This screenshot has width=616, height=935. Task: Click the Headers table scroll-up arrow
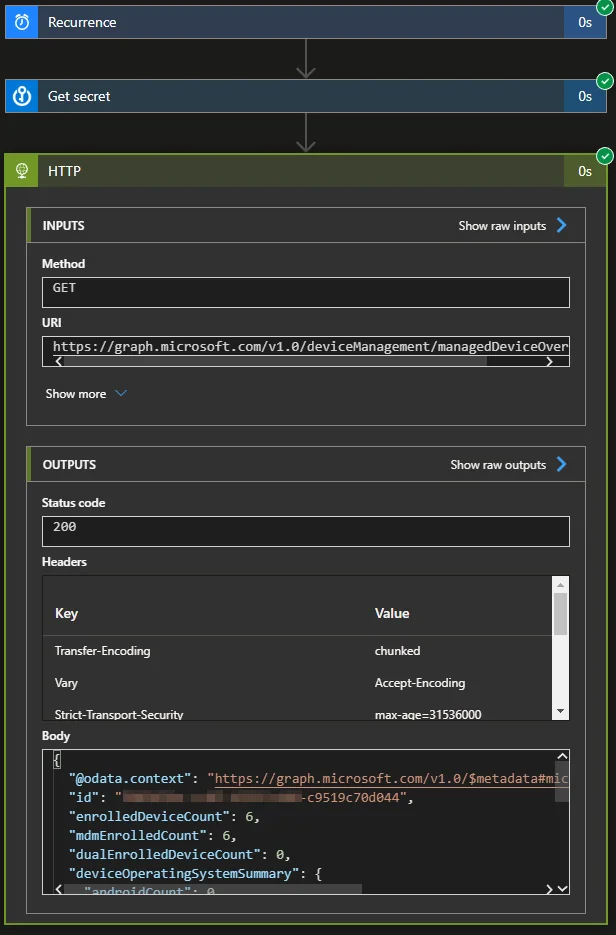(x=561, y=584)
